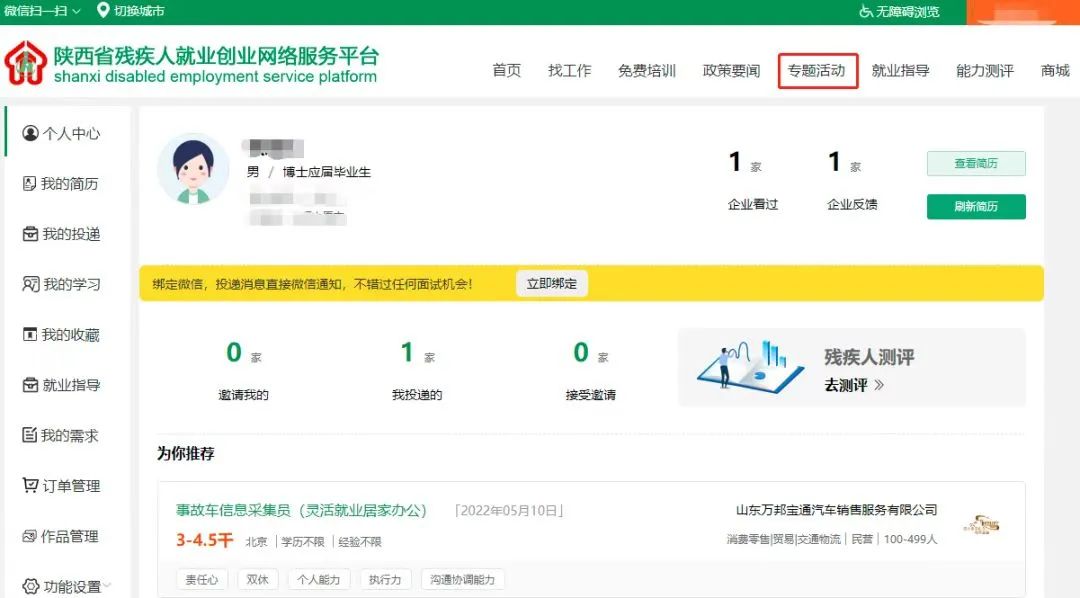
Task: Switch to the 专题活动 tab
Action: [817, 71]
